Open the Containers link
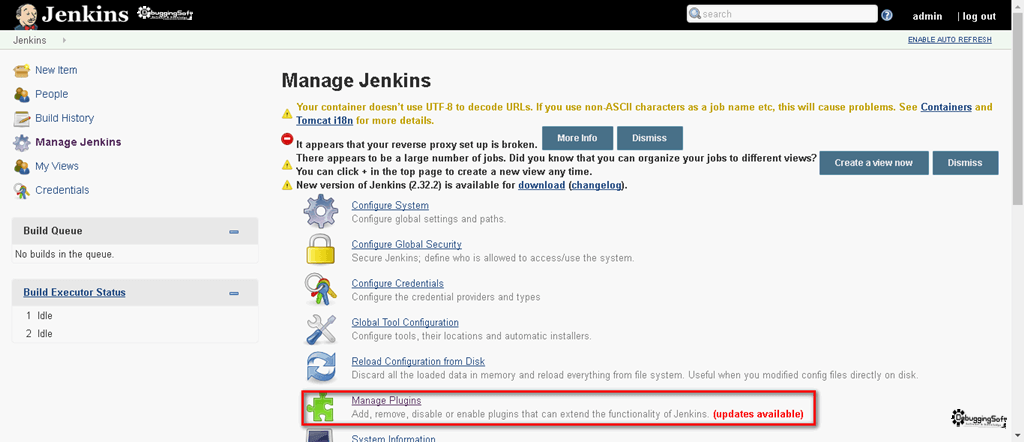 (x=946, y=107)
